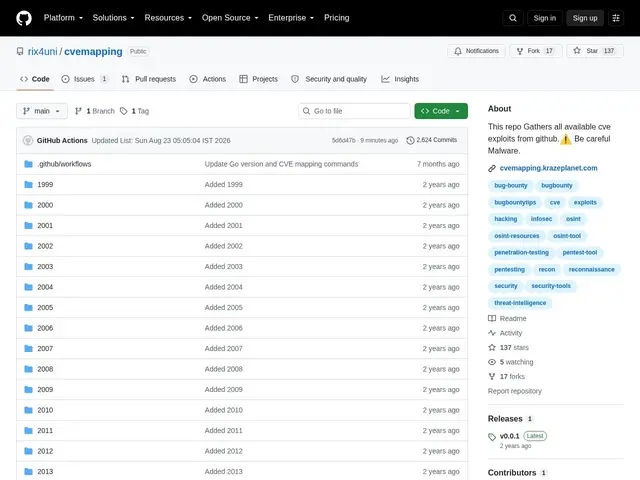Click Report repository link

tap(514, 391)
